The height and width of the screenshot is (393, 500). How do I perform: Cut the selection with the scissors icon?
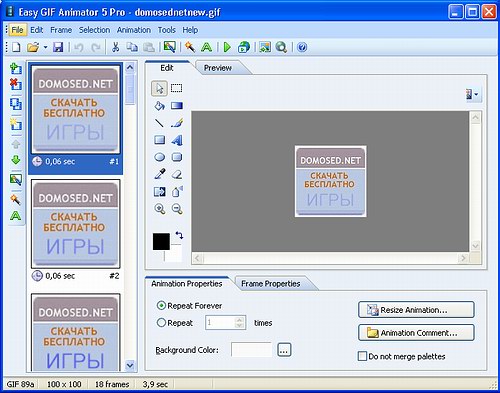(x=115, y=47)
